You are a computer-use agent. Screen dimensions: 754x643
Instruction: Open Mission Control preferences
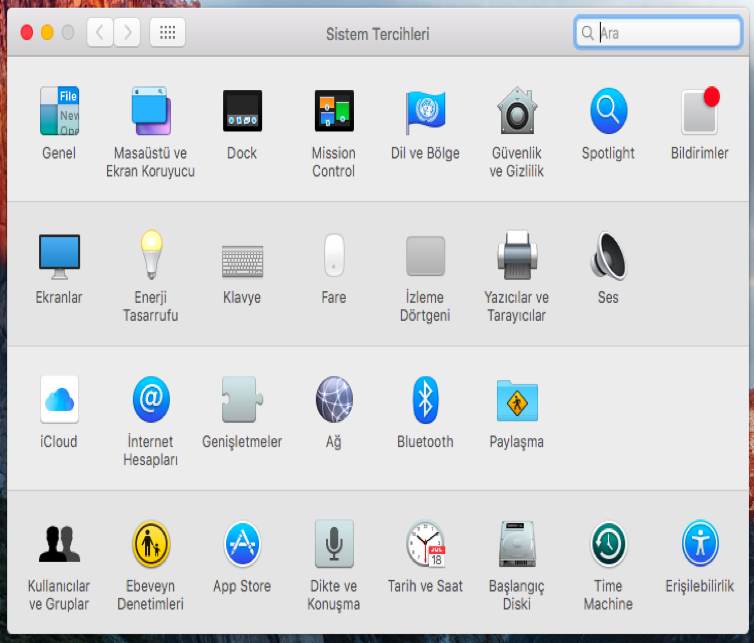coord(333,111)
